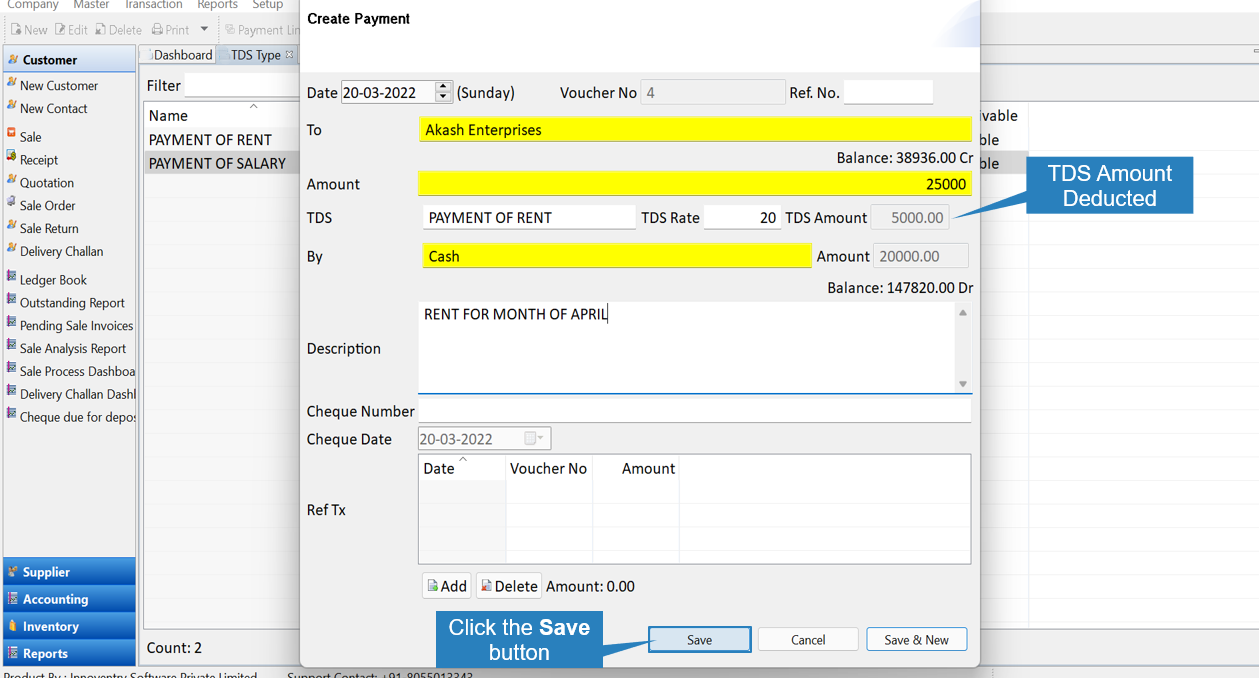Click the To field Akash Enterprises
This screenshot has height=678, width=1259.
[695, 130]
